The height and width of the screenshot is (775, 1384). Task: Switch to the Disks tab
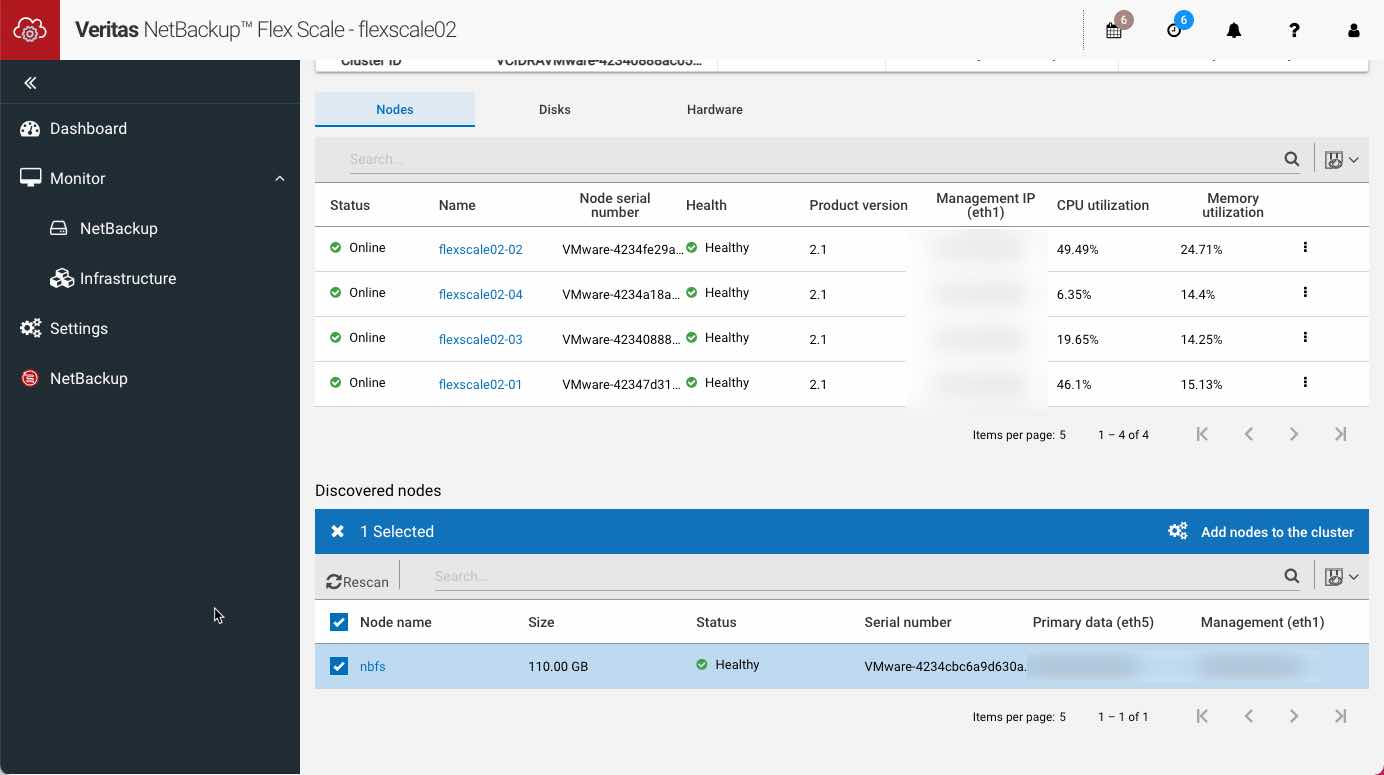tap(555, 109)
